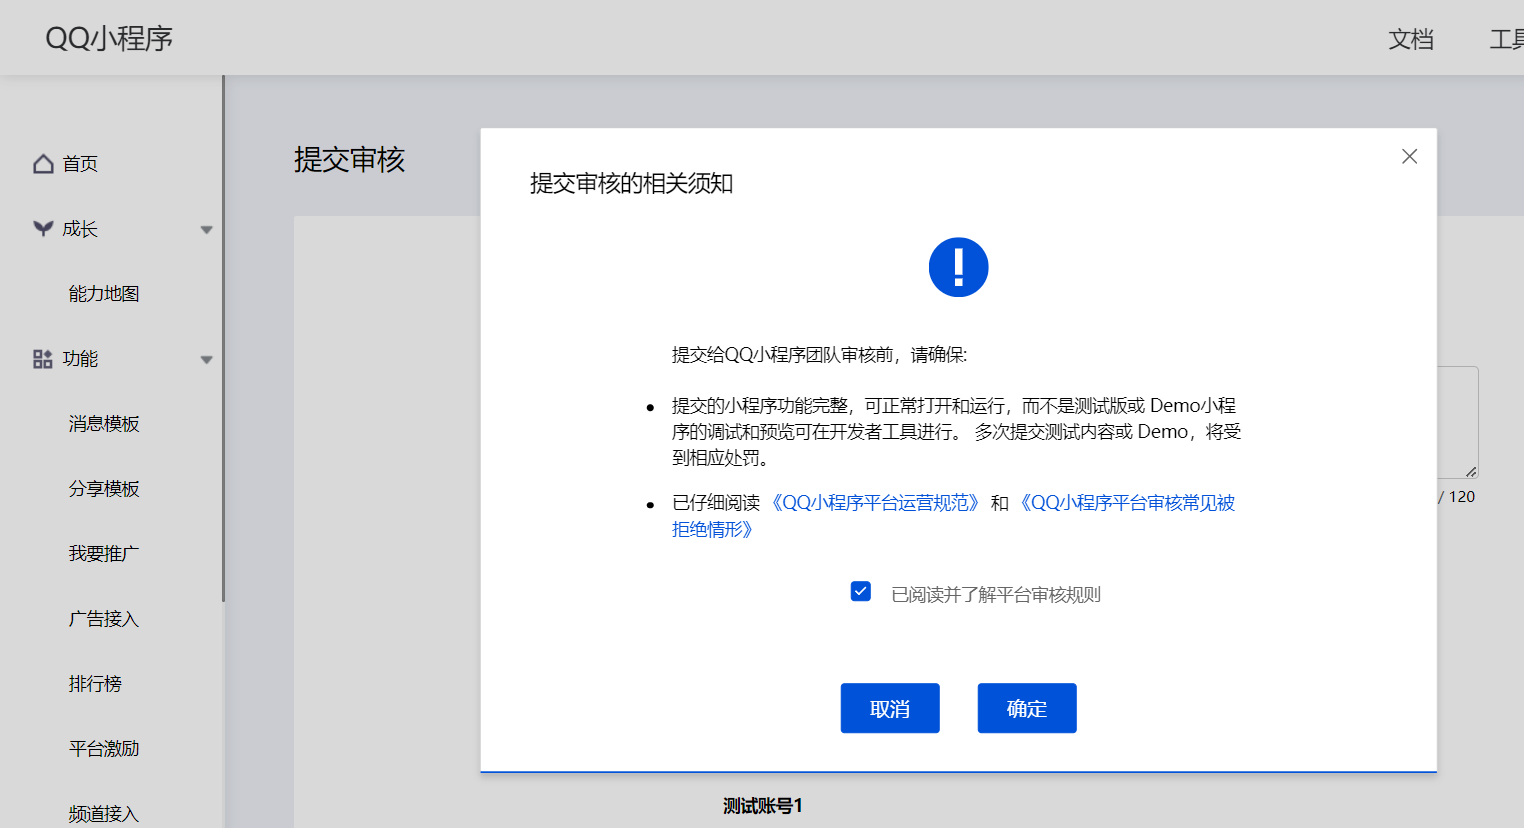Screen dimensions: 1524x828
Task: Click the 提交审核的相关须知 dialog title
Action: click(632, 183)
